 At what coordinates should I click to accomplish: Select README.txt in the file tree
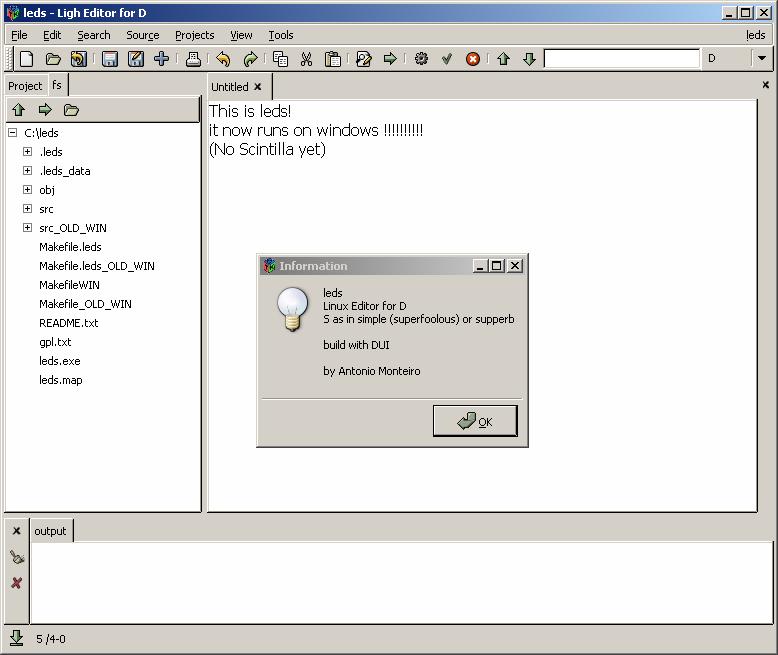[68, 323]
